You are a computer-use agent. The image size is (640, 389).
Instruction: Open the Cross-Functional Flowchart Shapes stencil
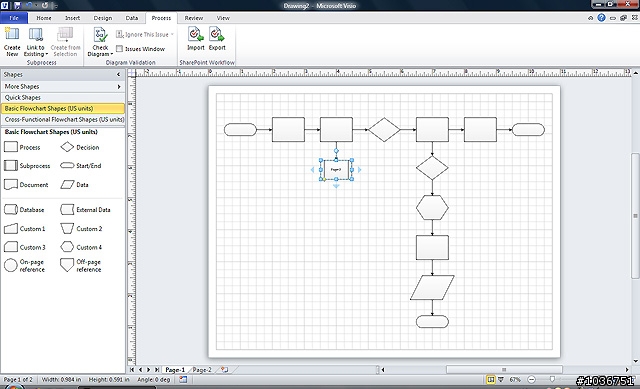point(63,120)
